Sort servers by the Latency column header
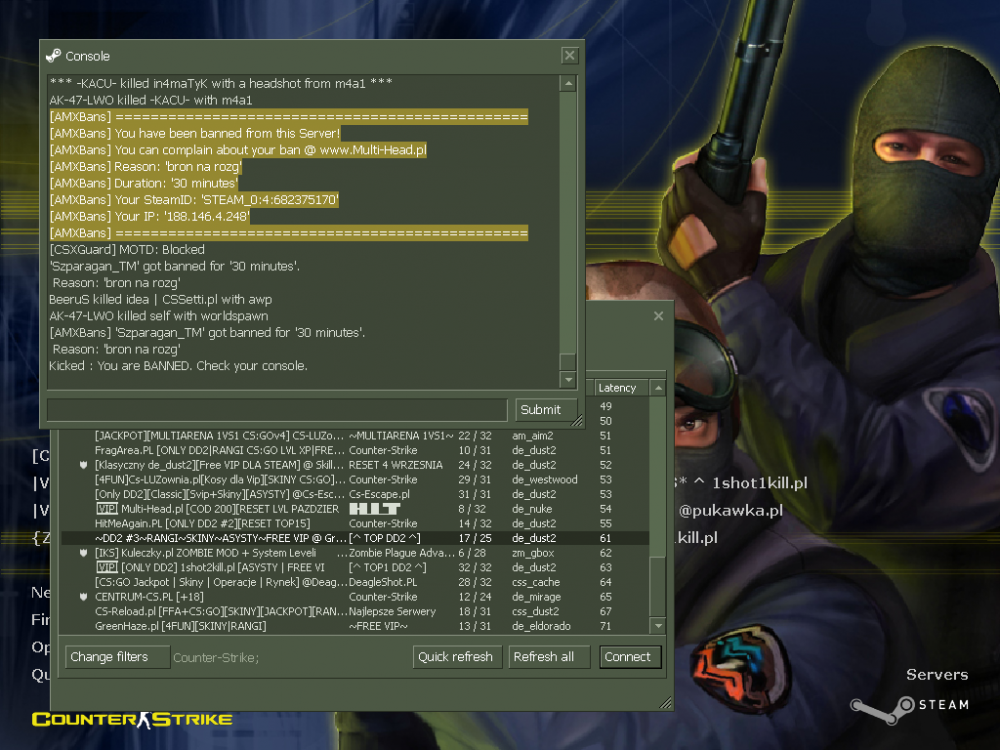This screenshot has height=750, width=1000. tap(621, 388)
